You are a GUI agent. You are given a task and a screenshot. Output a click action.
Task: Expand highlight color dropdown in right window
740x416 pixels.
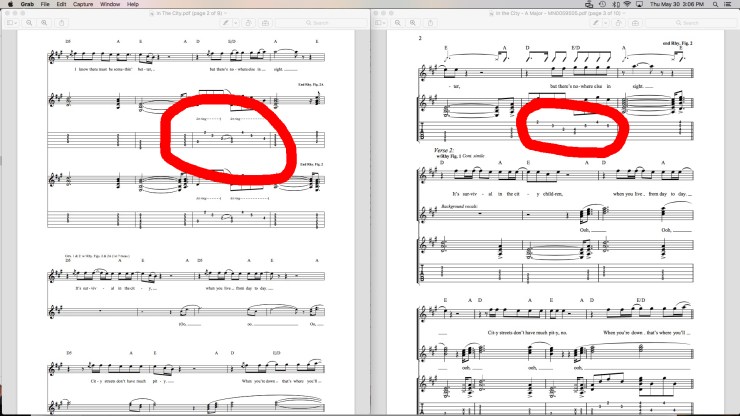[x=605, y=23]
